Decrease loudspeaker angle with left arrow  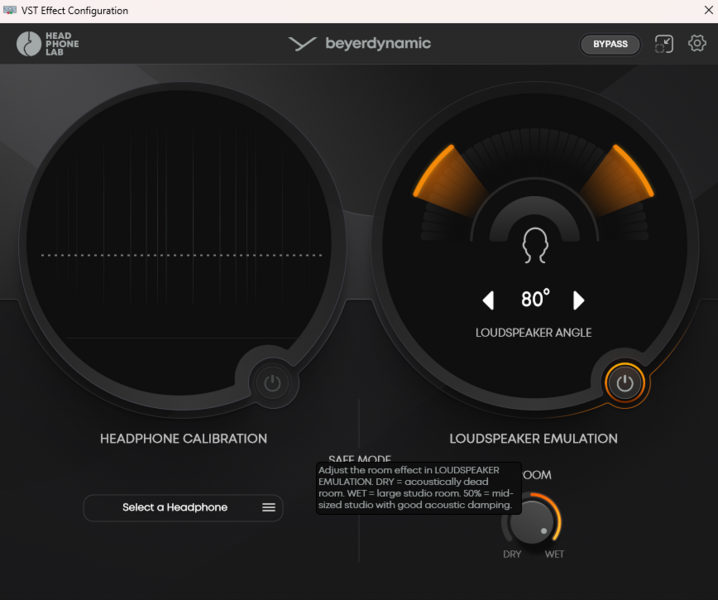(x=489, y=300)
